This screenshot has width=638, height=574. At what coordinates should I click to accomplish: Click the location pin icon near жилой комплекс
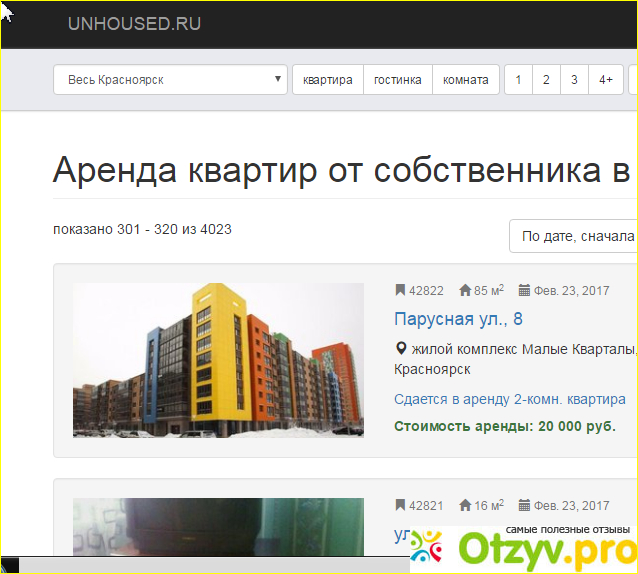point(401,349)
